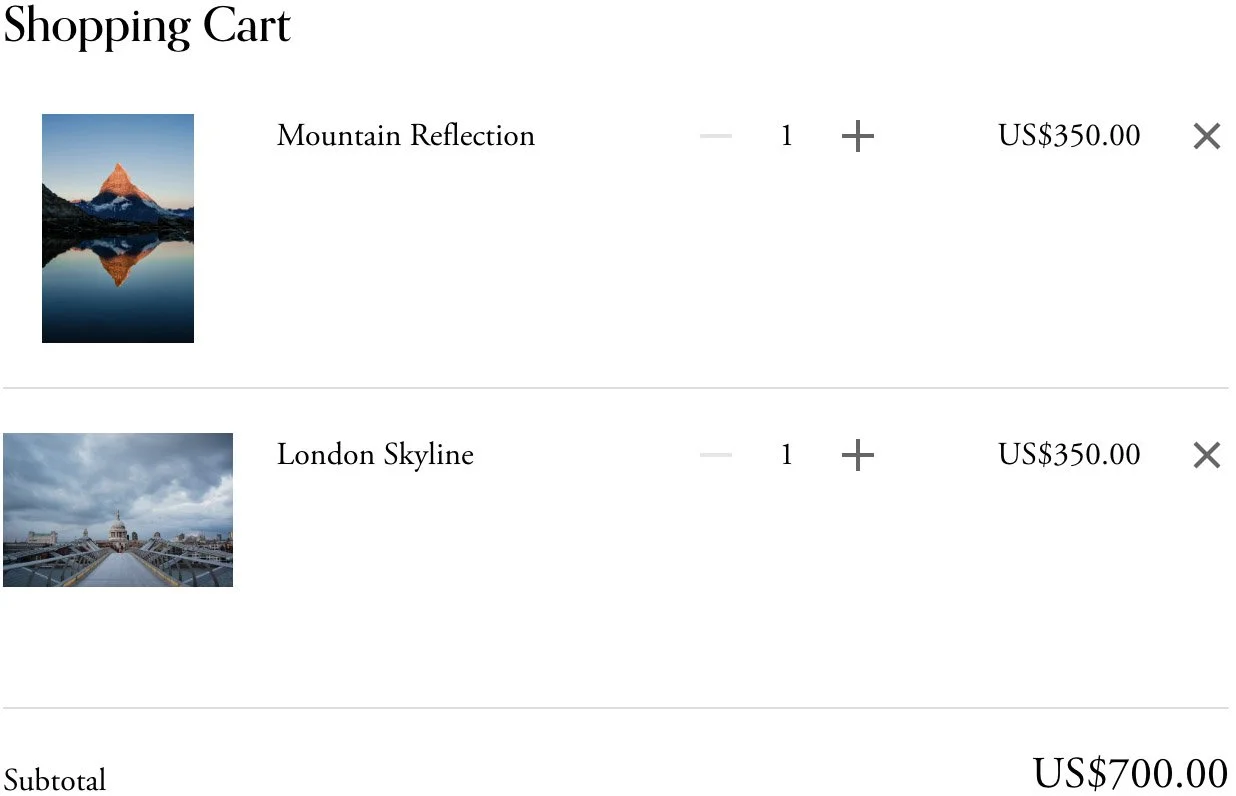Click the Subtotal label
Image resolution: width=1236 pixels, height=796 pixels.
pos(55,779)
